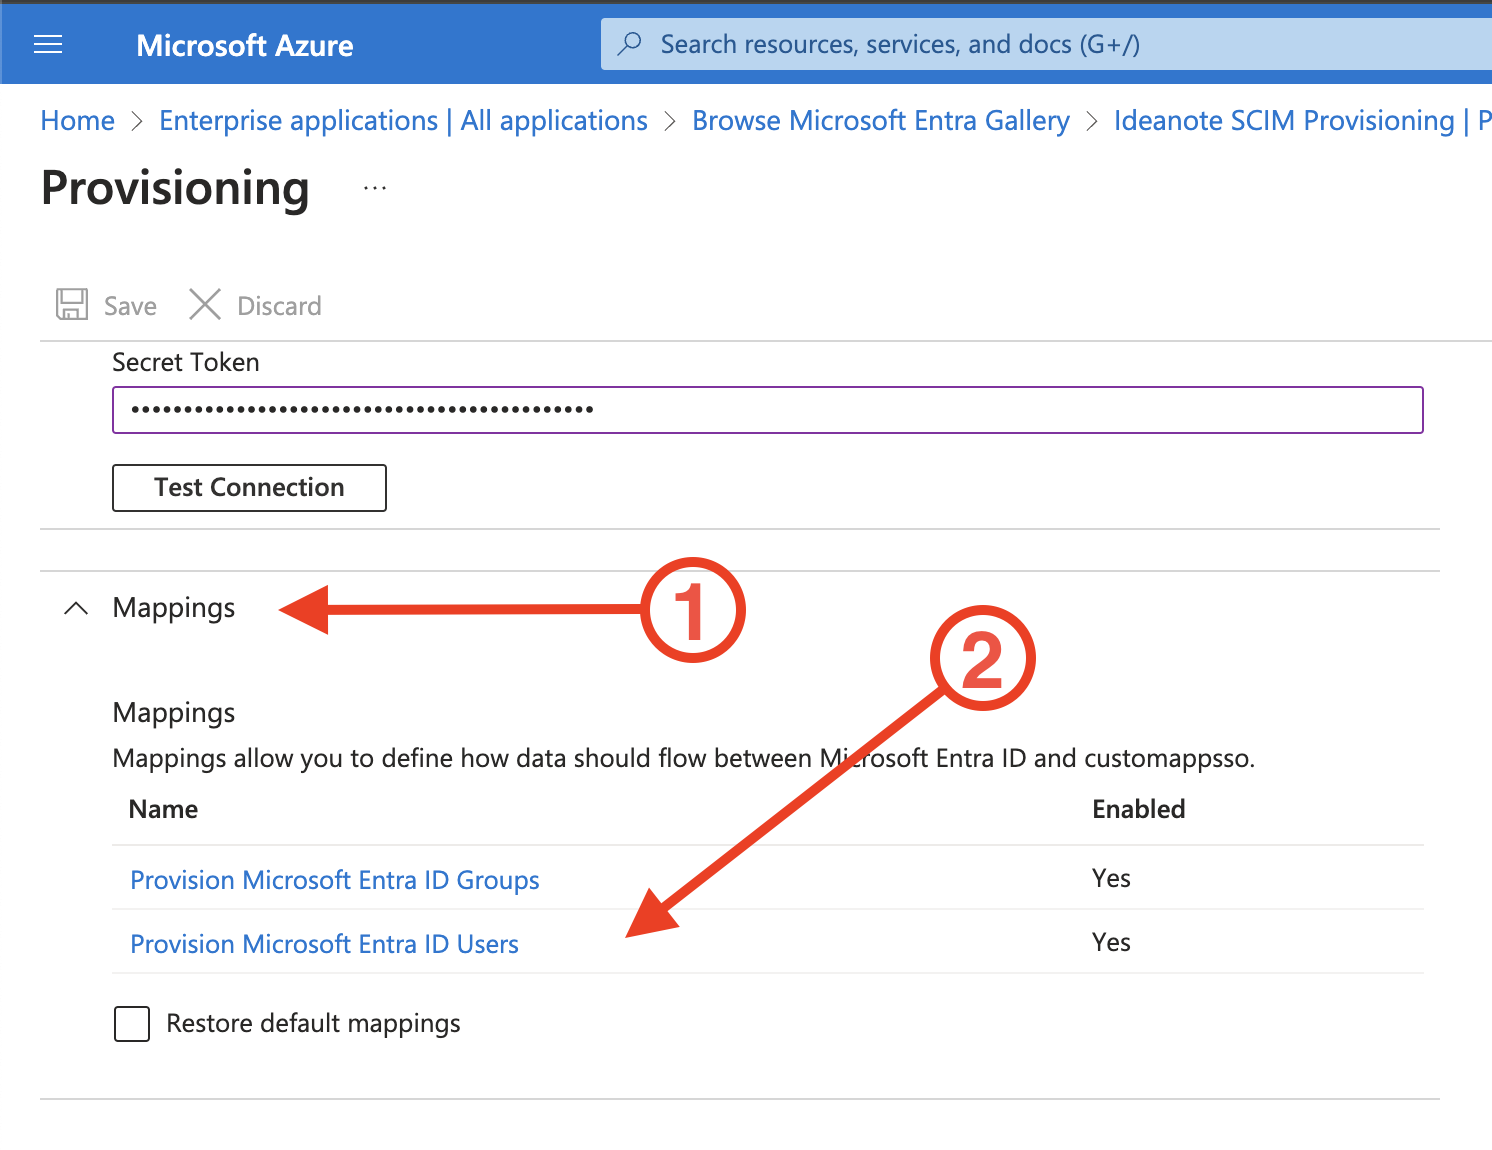1492x1150 pixels.
Task: Focus the Secret Token field
Action: pos(767,410)
